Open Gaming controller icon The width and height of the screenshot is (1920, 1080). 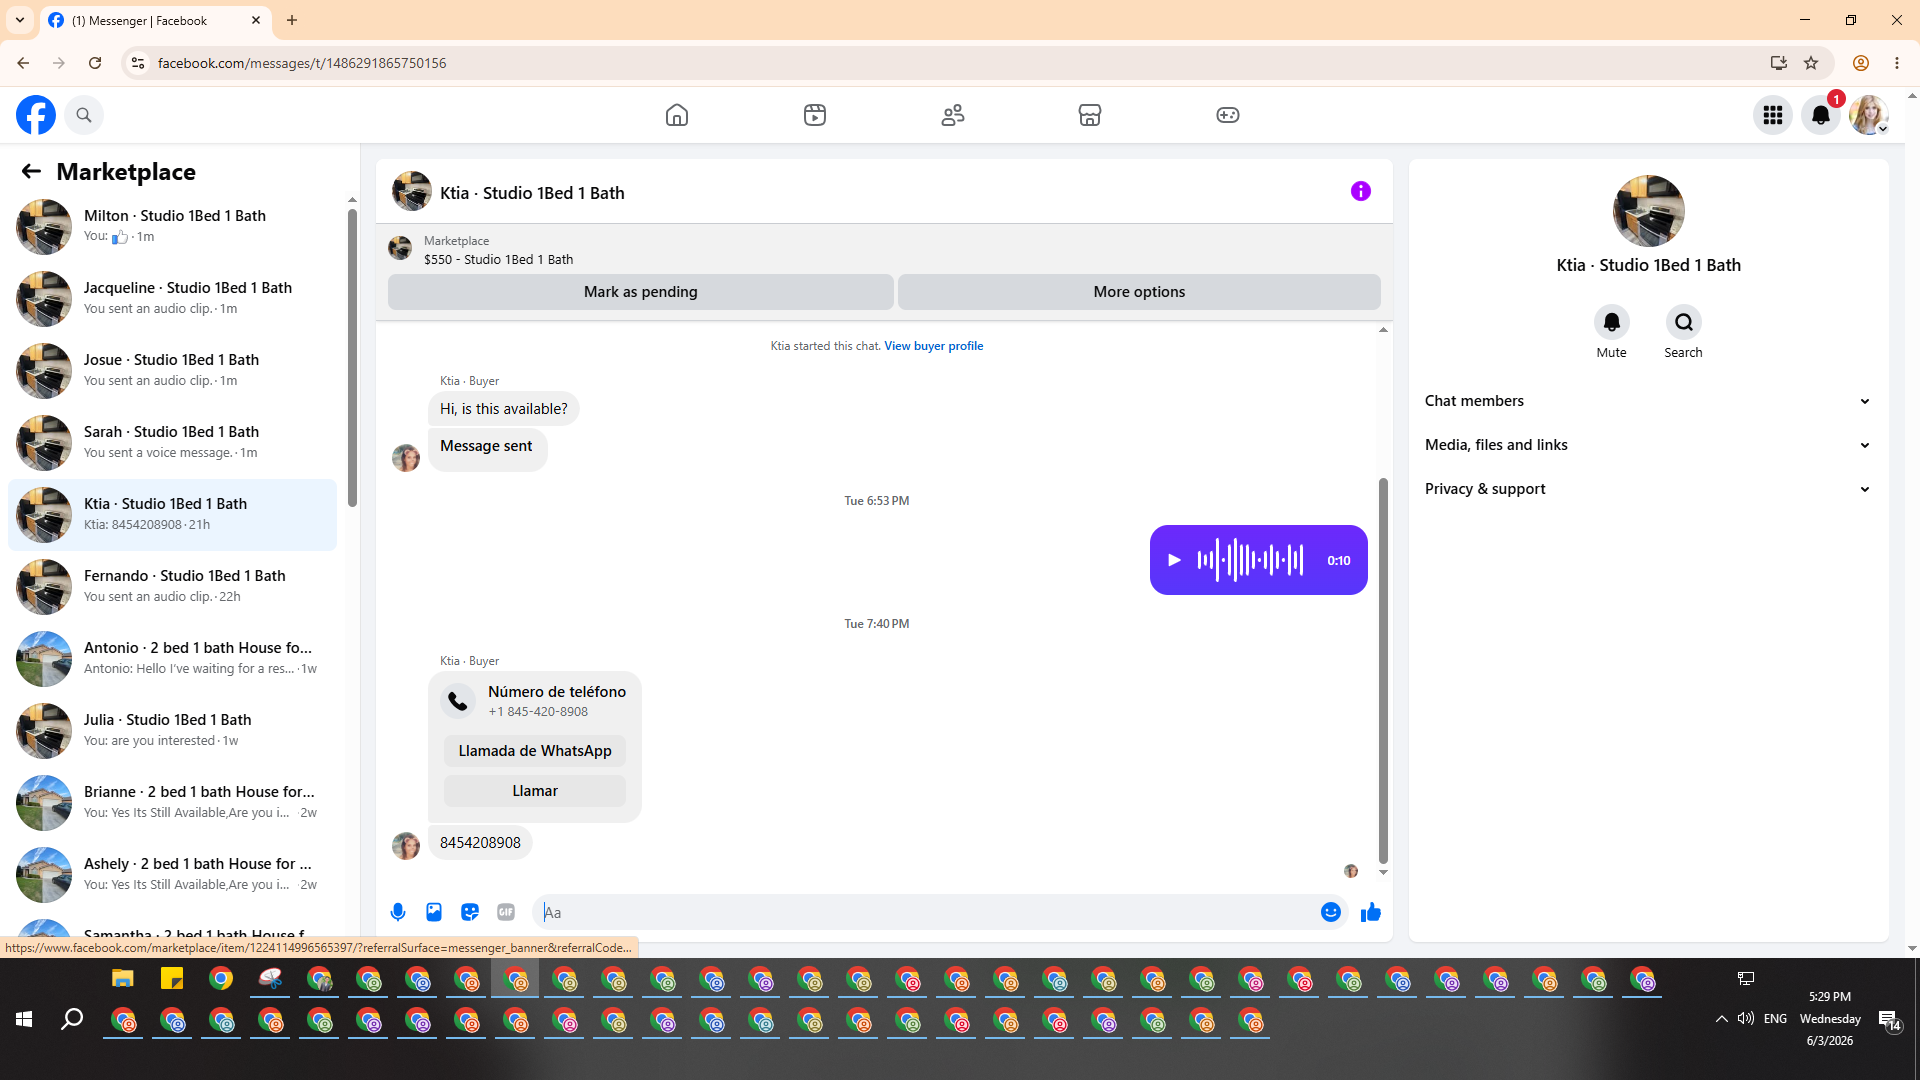(1228, 115)
